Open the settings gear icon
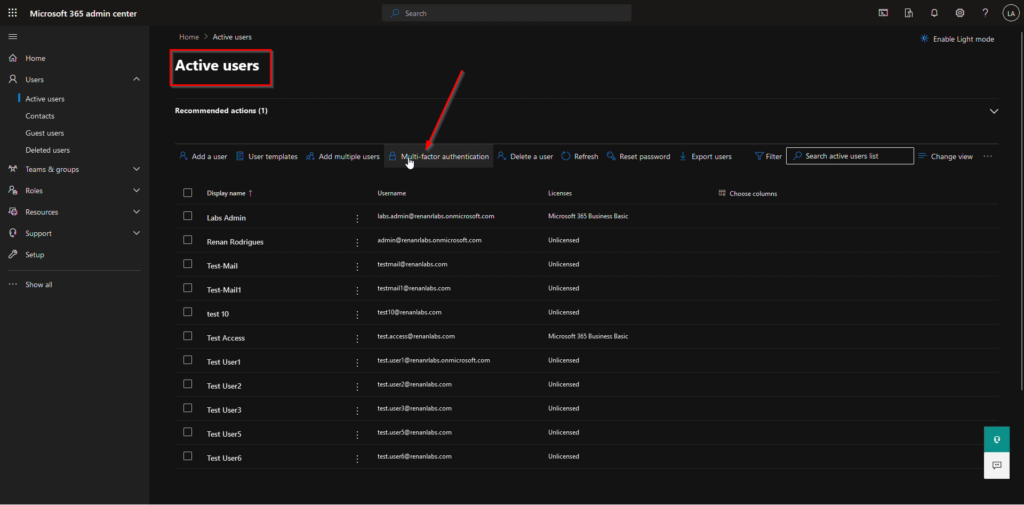This screenshot has width=1024, height=505. click(x=959, y=13)
